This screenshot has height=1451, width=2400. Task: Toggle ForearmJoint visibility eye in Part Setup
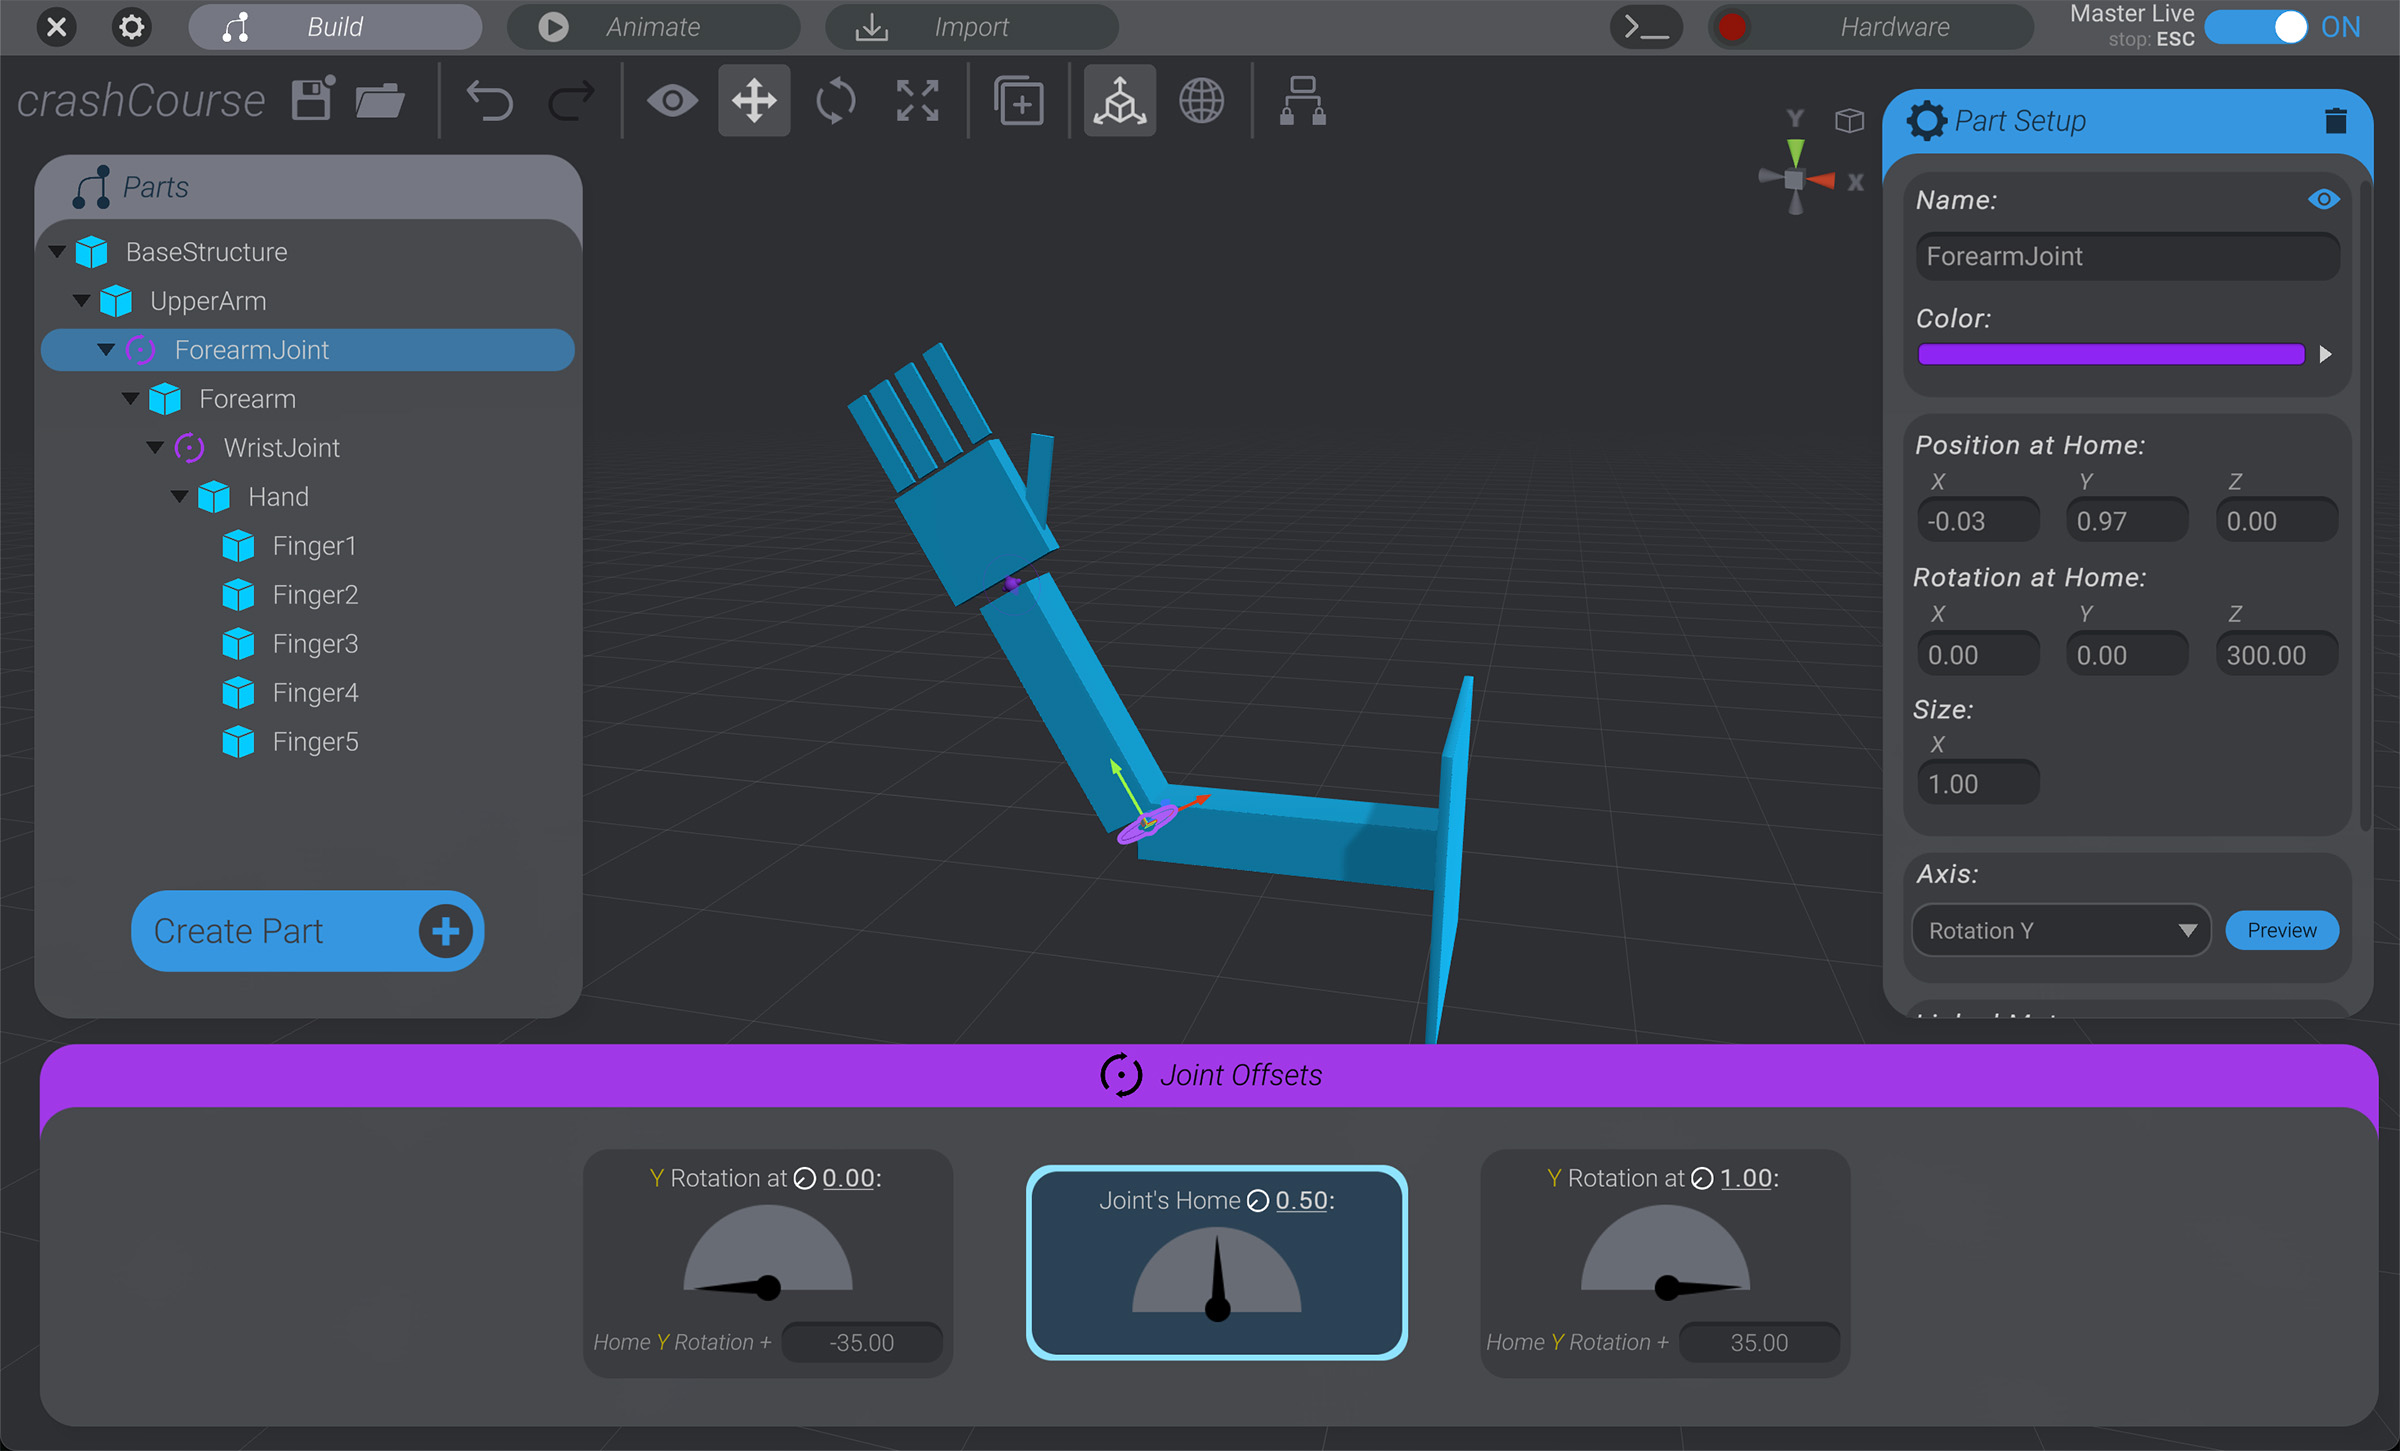[2323, 199]
